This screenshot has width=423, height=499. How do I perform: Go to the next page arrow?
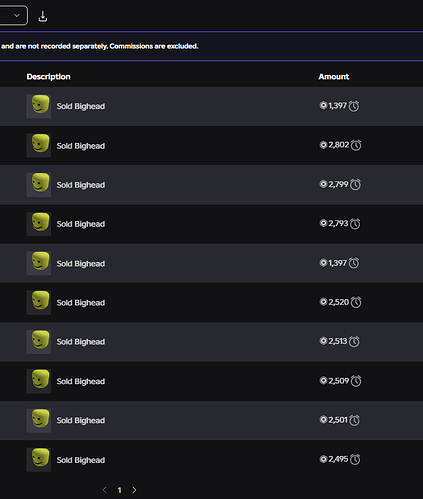(x=134, y=490)
